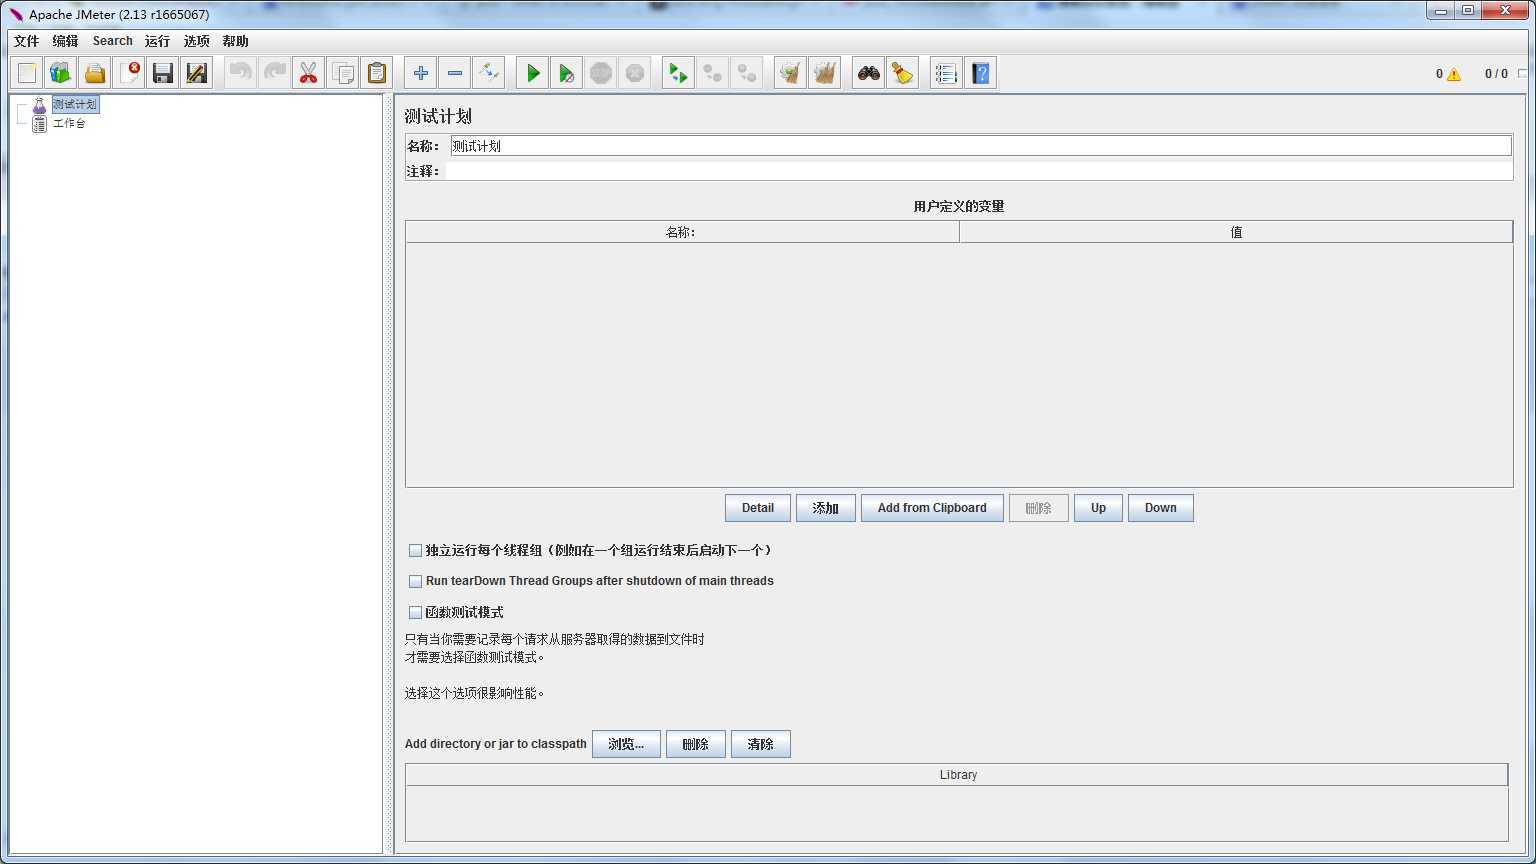
Task: Open the 文件 menu
Action: (x=26, y=41)
